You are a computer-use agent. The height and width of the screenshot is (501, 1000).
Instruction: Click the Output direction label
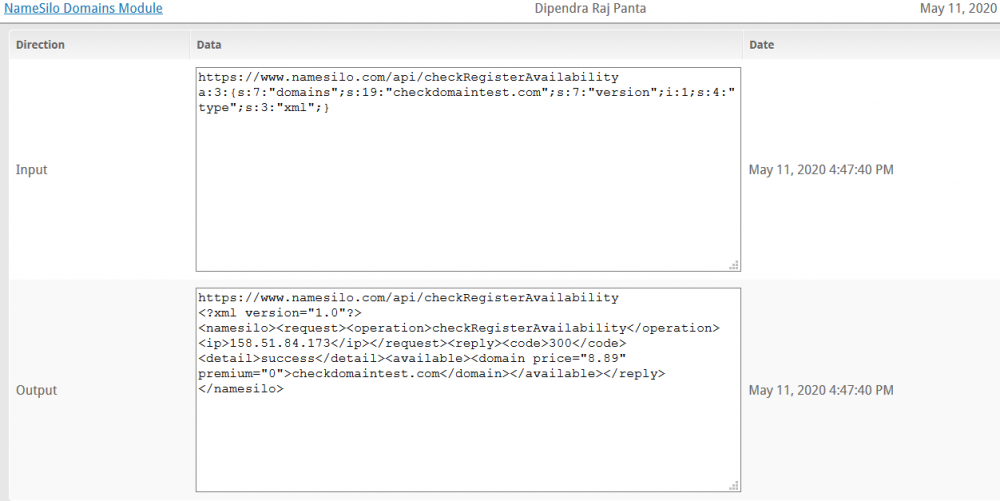tap(36, 390)
